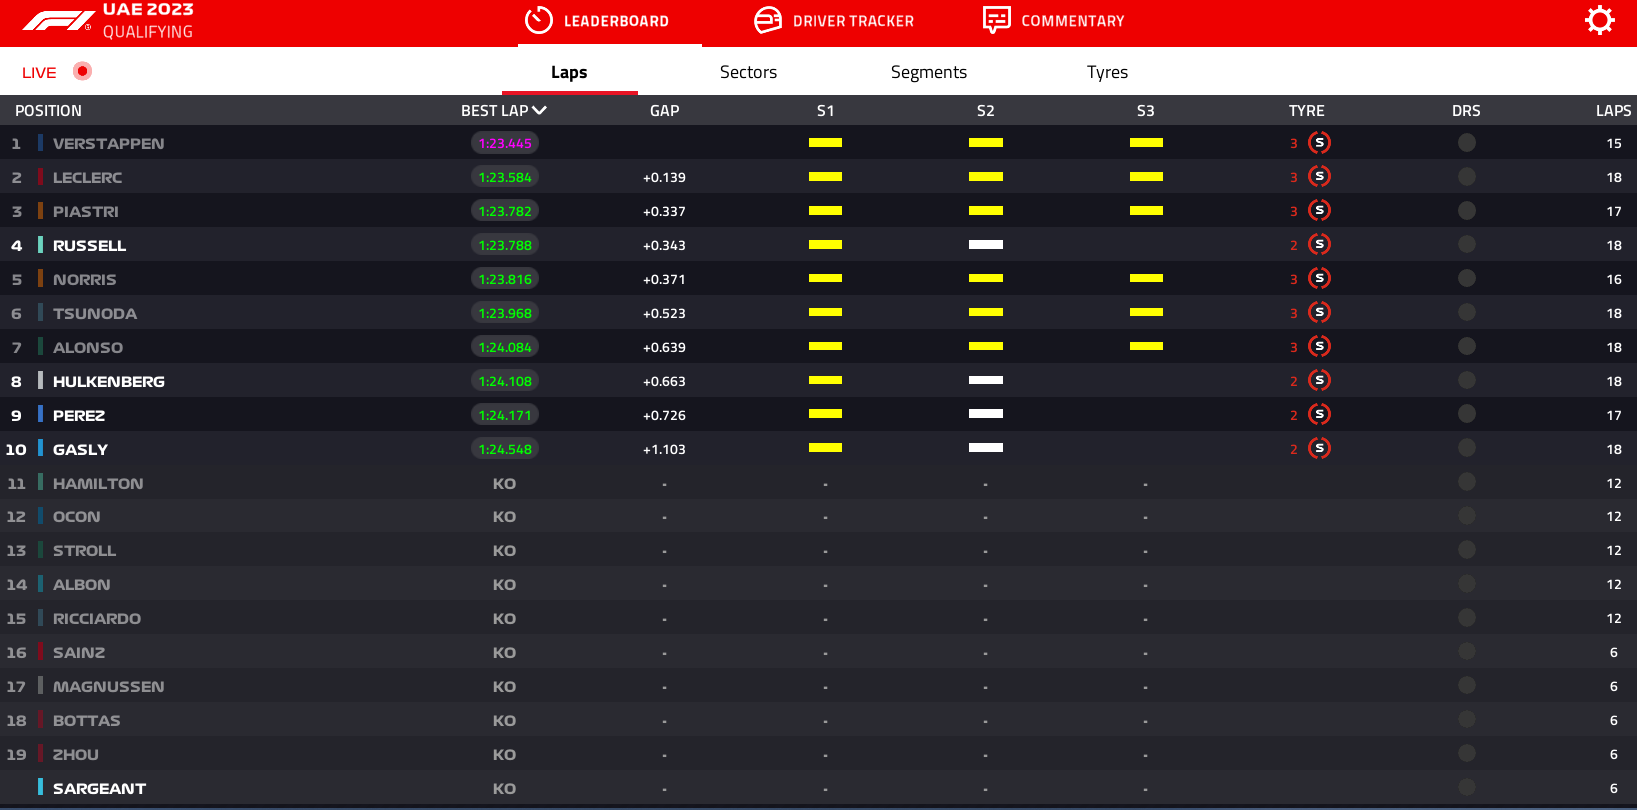
Task: Click Leclerc's soft tyre icon
Action: point(1320,177)
